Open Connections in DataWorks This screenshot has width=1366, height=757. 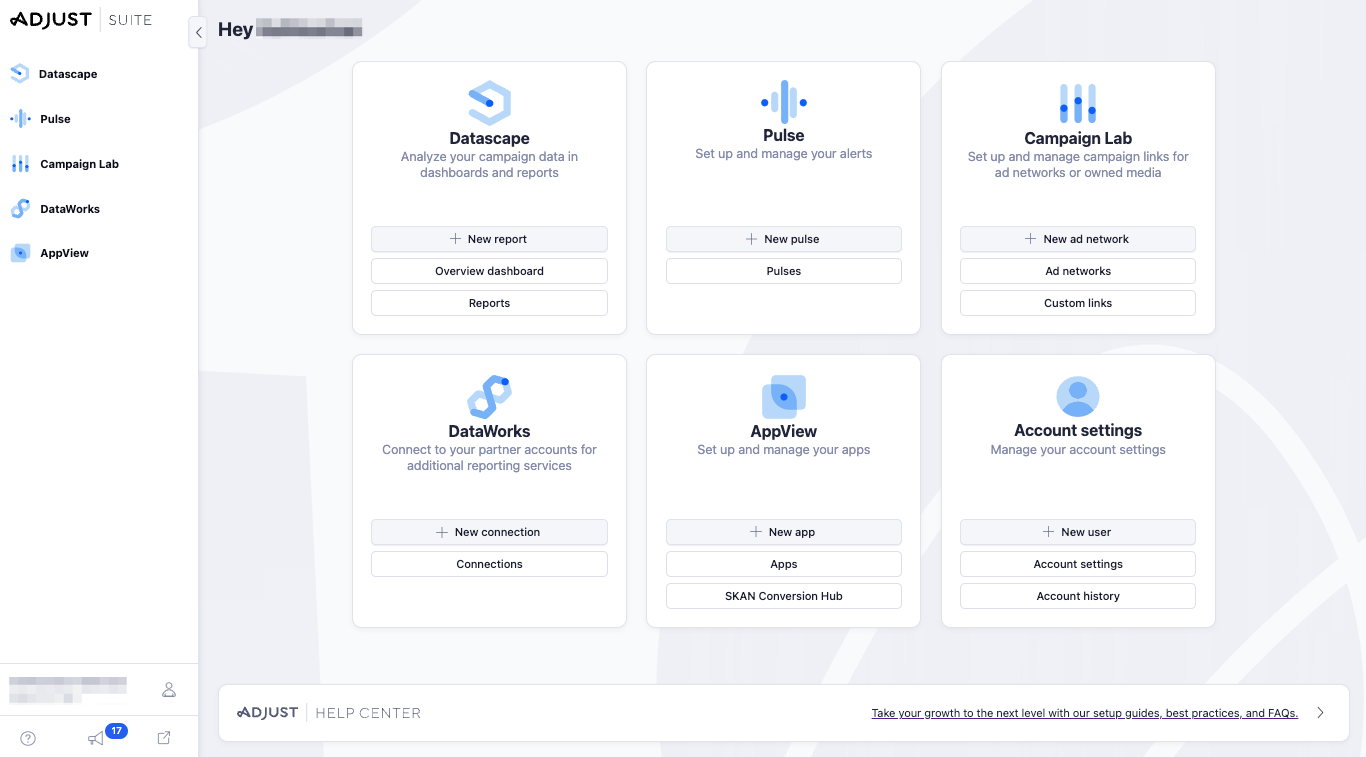(489, 564)
